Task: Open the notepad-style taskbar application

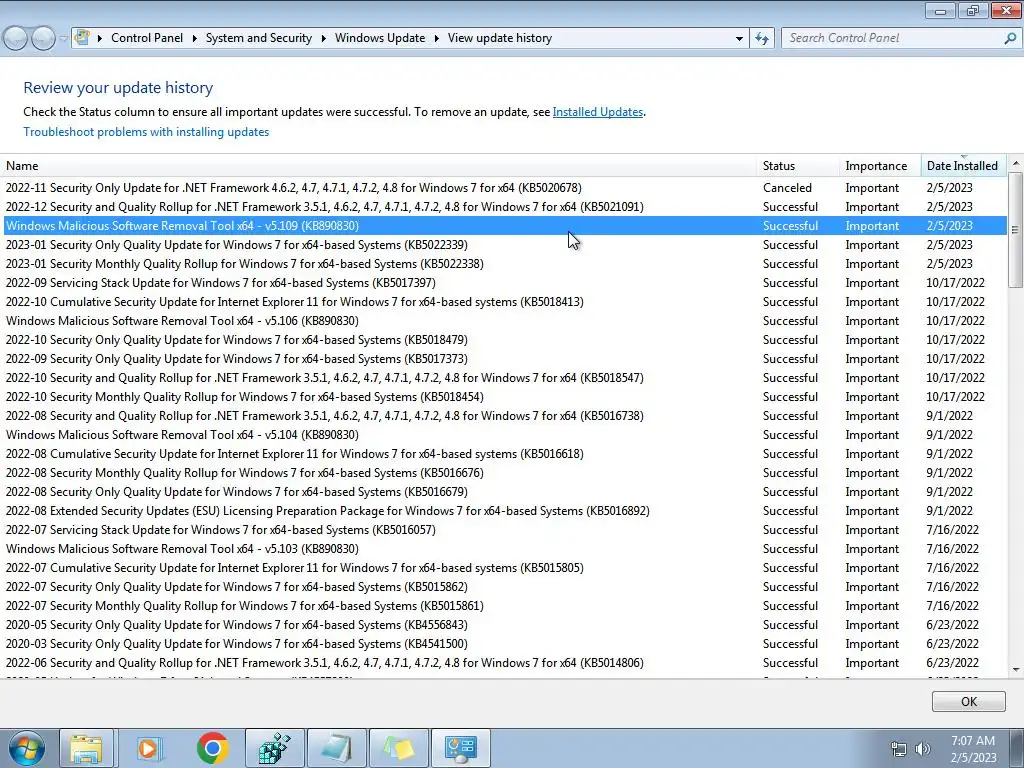Action: coord(336,748)
